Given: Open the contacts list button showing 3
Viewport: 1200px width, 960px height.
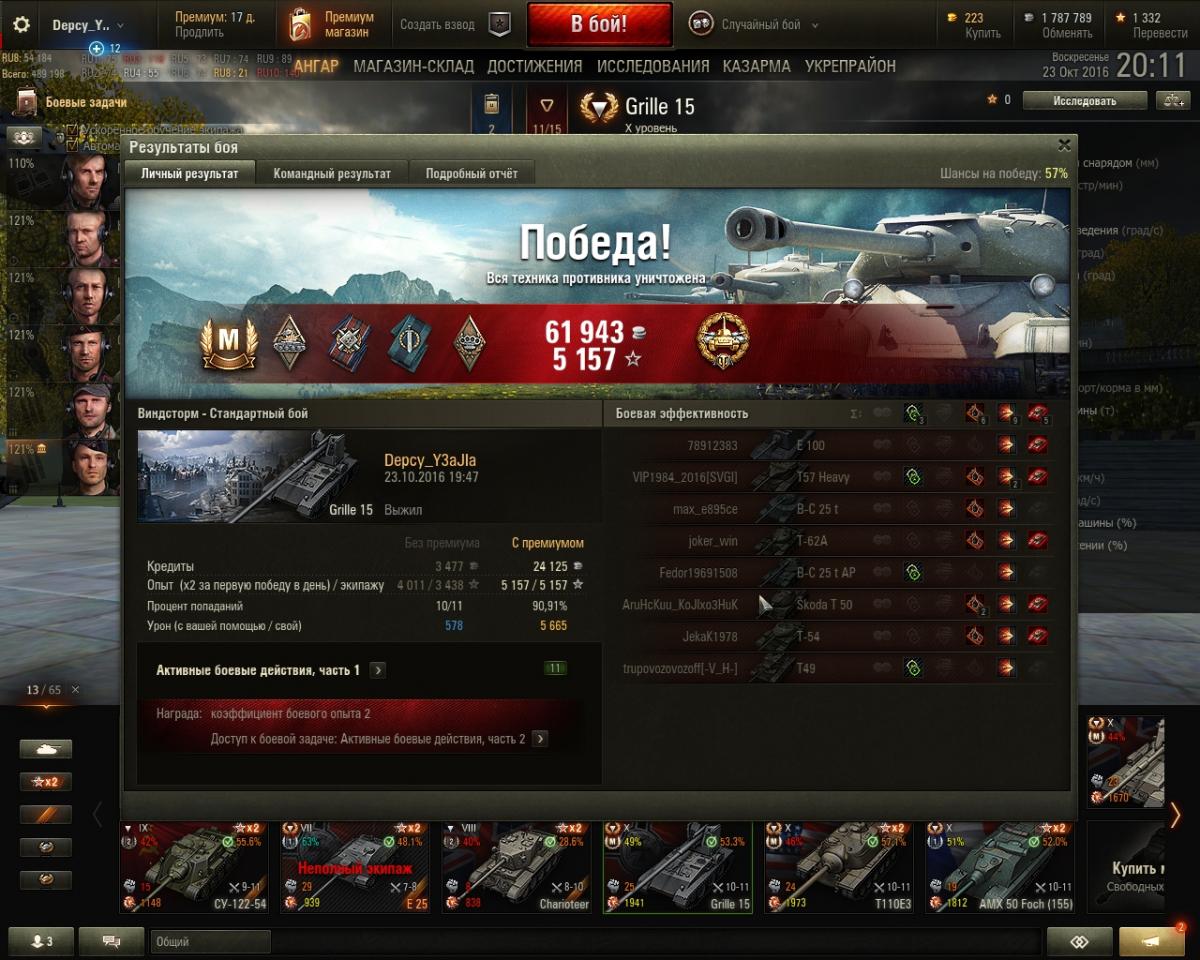Looking at the screenshot, I should pyautogui.click(x=41, y=941).
